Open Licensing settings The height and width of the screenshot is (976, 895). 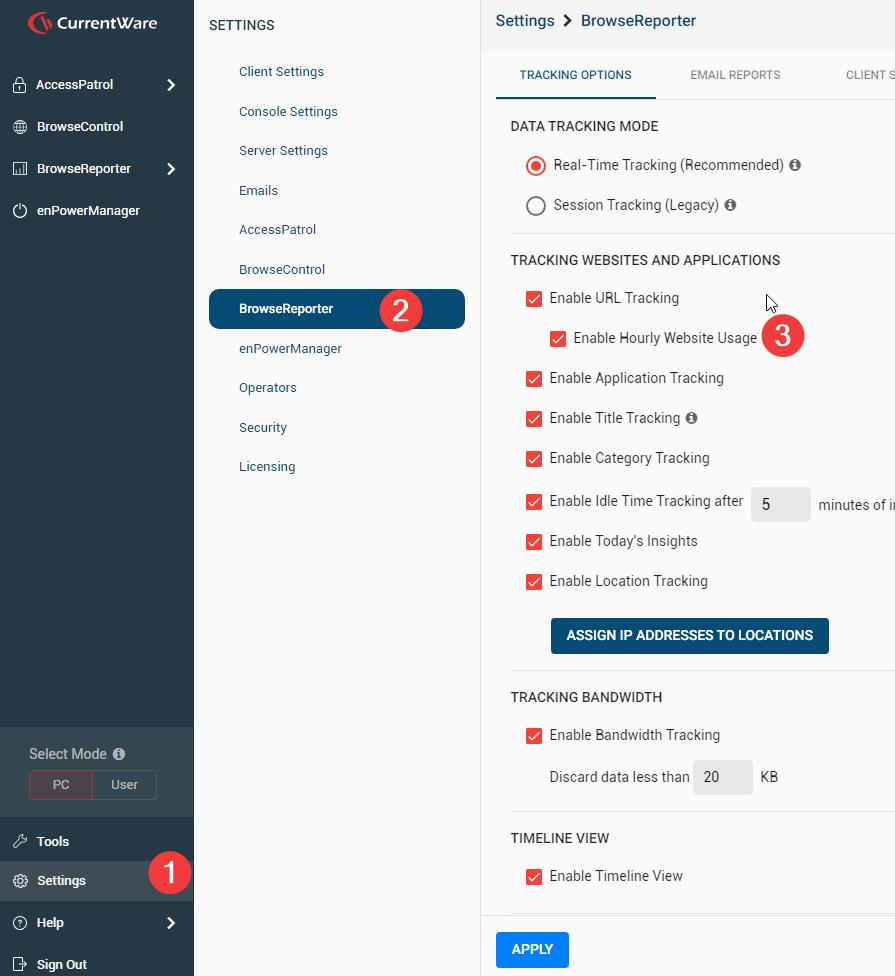[267, 467]
